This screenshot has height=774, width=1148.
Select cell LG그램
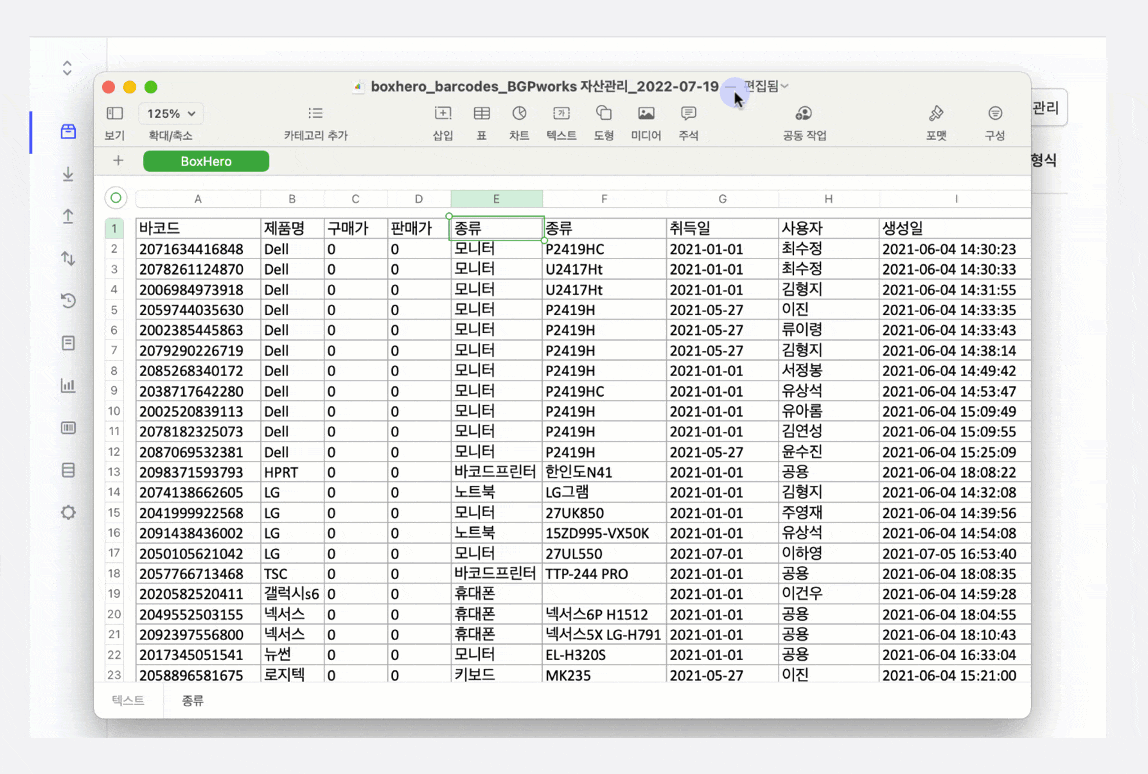tap(604, 493)
